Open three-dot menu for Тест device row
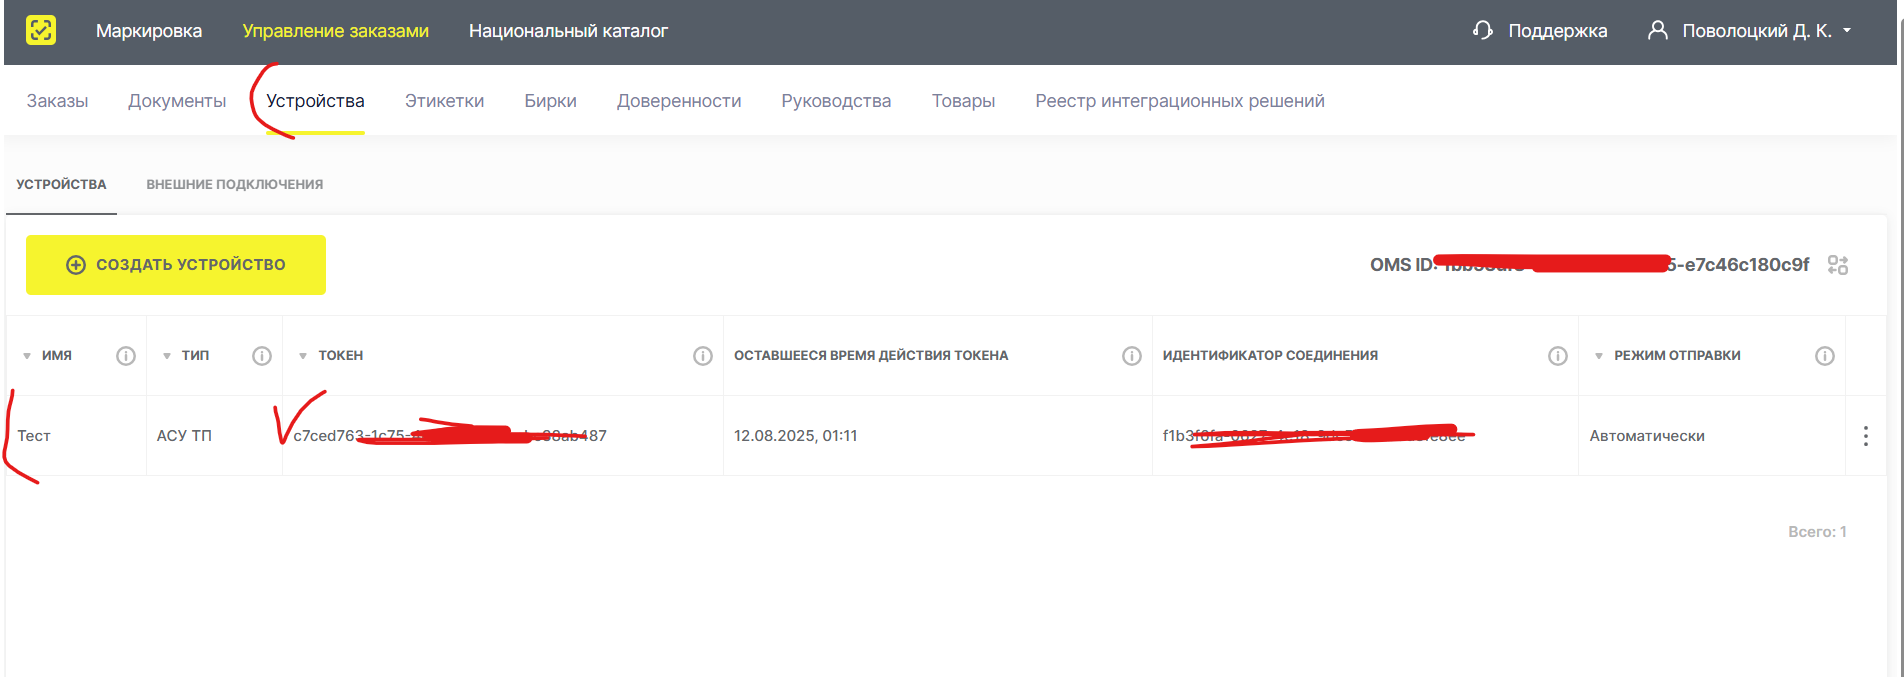 [1866, 436]
